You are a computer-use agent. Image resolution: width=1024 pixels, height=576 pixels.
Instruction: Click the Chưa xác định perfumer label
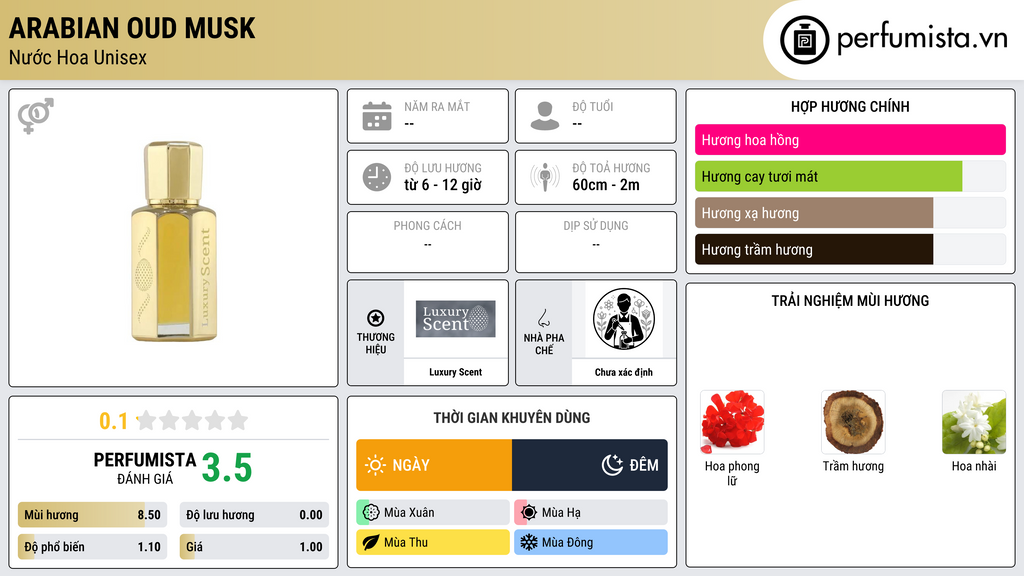tap(624, 372)
